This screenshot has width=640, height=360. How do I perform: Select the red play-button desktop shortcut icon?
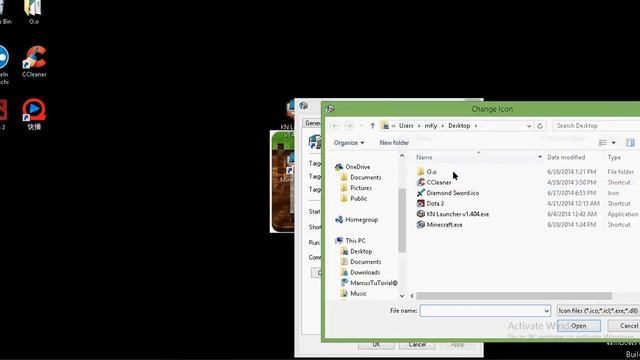[x=34, y=110]
